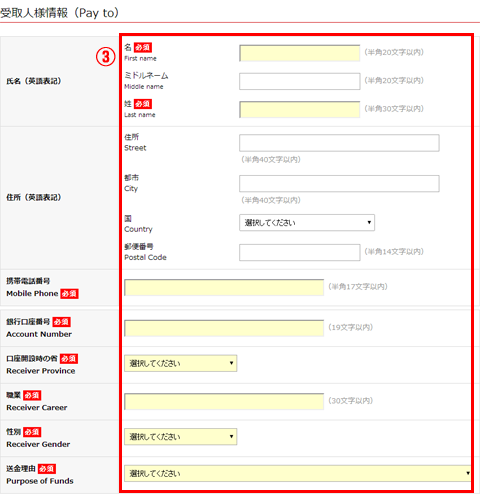Open the Receiver Province dropdown
The image size is (480, 504).
coord(180,363)
